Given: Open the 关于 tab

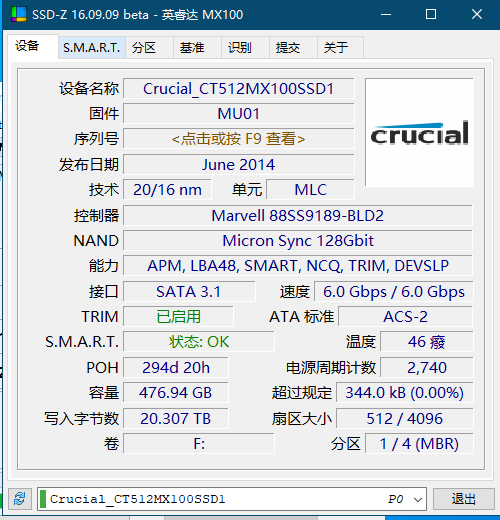Looking at the screenshot, I should pyautogui.click(x=340, y=48).
